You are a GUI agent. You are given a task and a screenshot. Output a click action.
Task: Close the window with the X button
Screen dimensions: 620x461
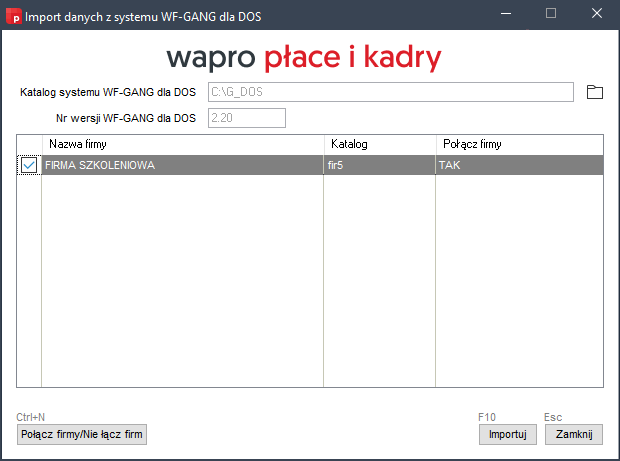click(x=597, y=14)
